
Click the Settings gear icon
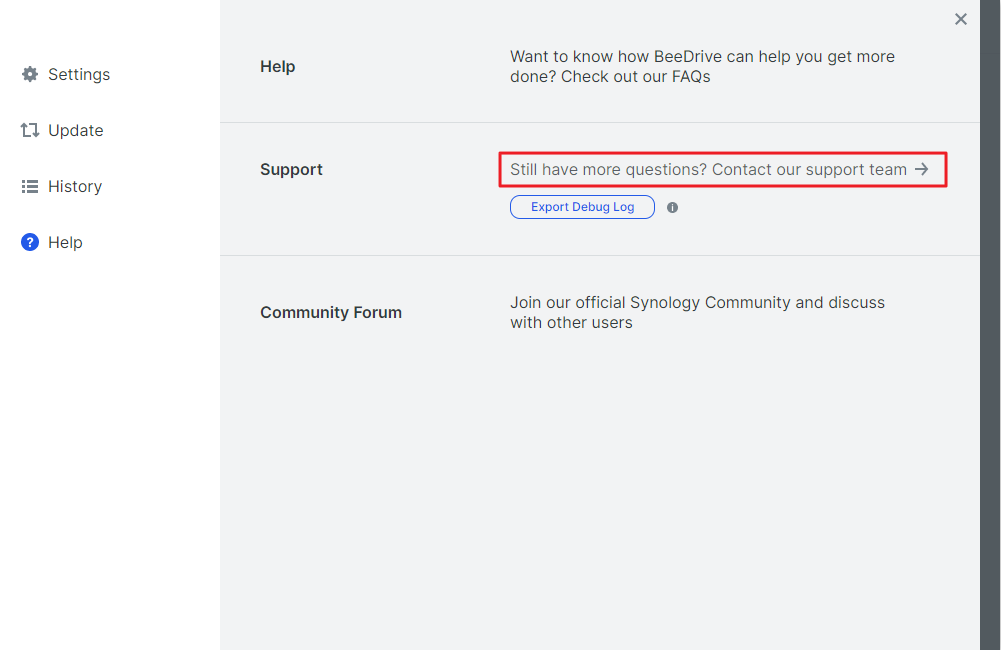click(x=30, y=75)
